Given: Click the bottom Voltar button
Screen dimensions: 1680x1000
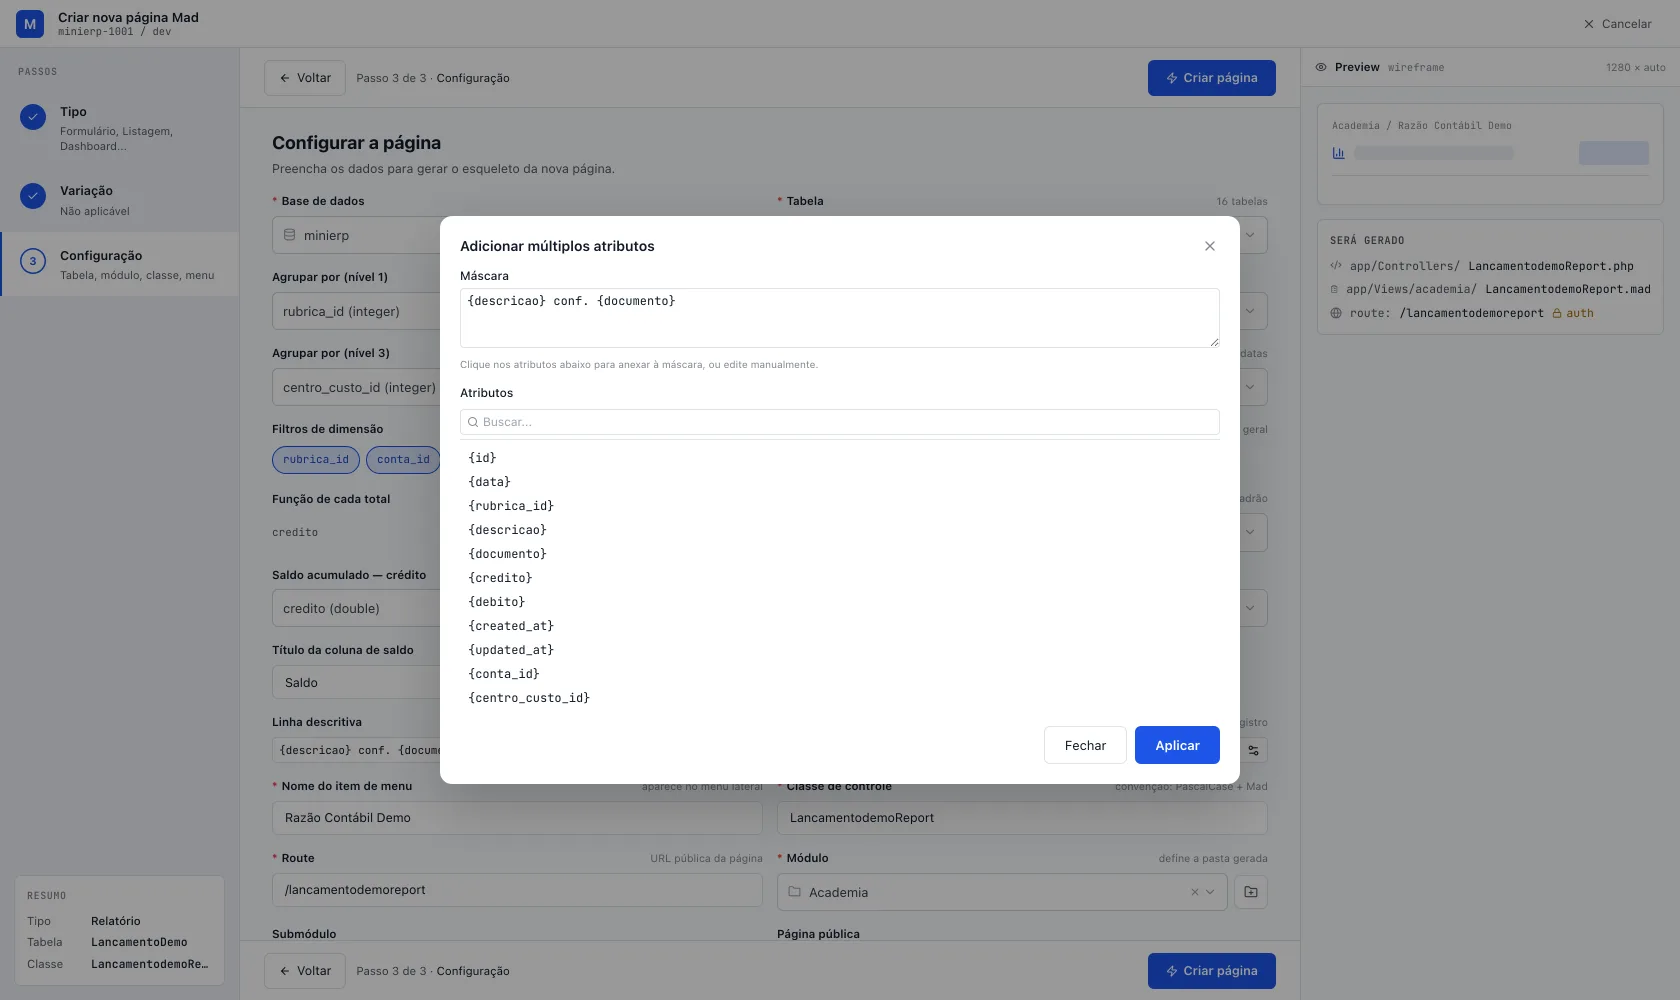Looking at the screenshot, I should pos(305,971).
